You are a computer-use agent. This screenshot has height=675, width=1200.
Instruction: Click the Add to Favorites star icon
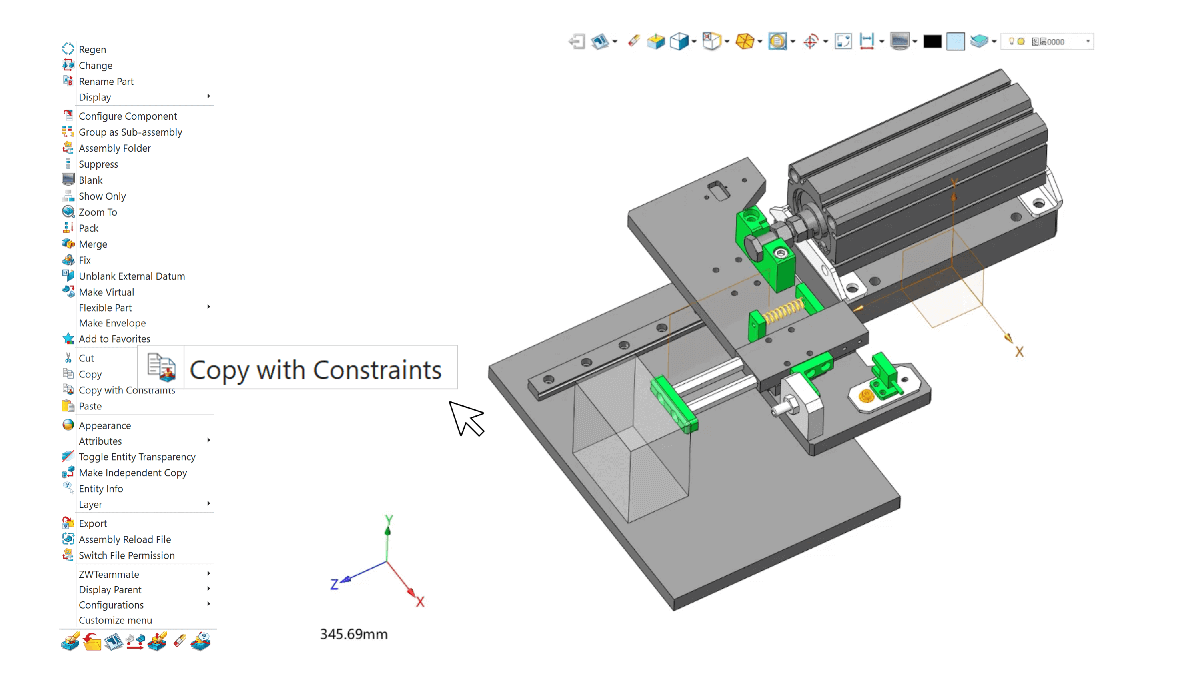[68, 339]
